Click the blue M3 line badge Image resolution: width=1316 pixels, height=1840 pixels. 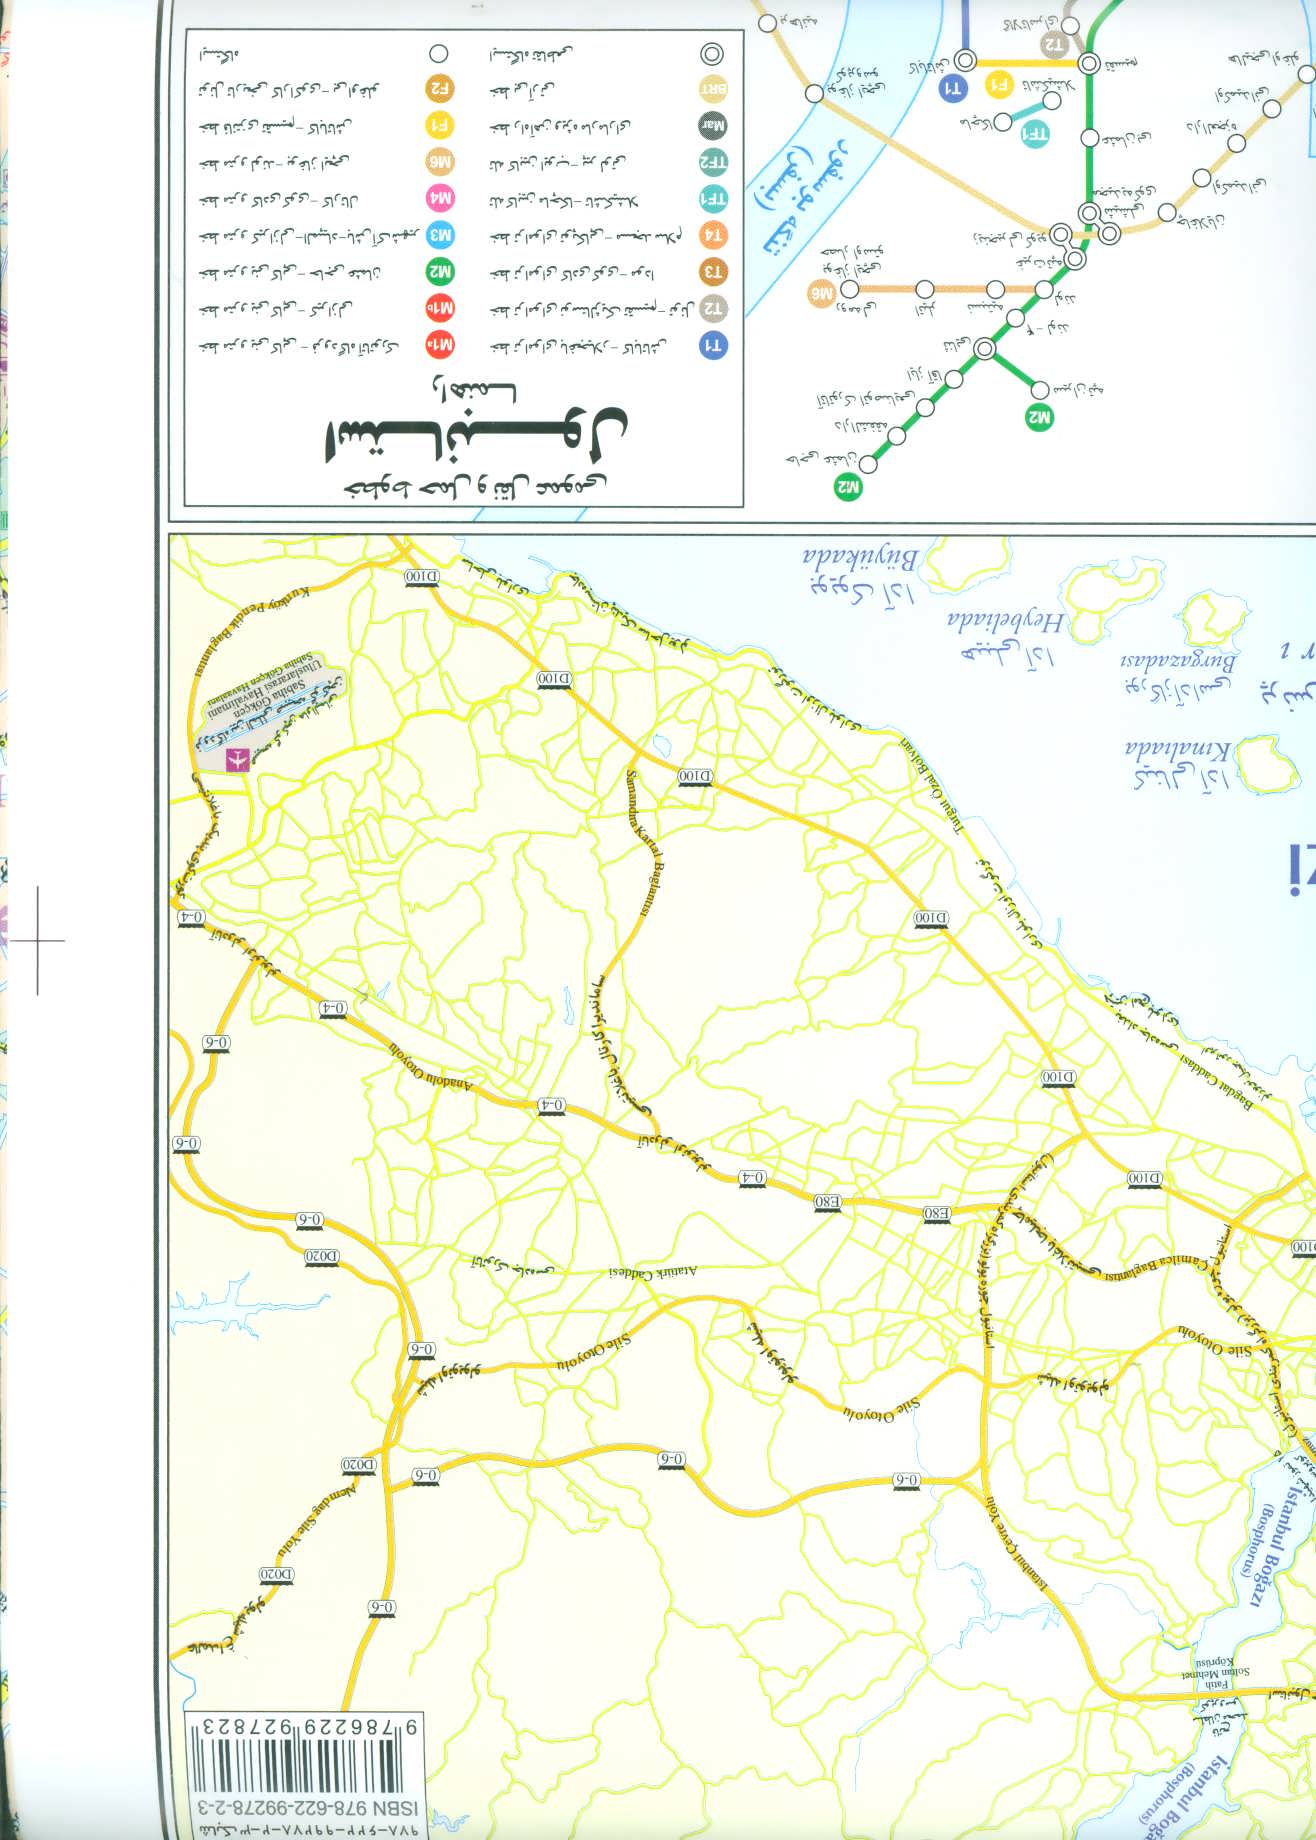click(x=440, y=235)
